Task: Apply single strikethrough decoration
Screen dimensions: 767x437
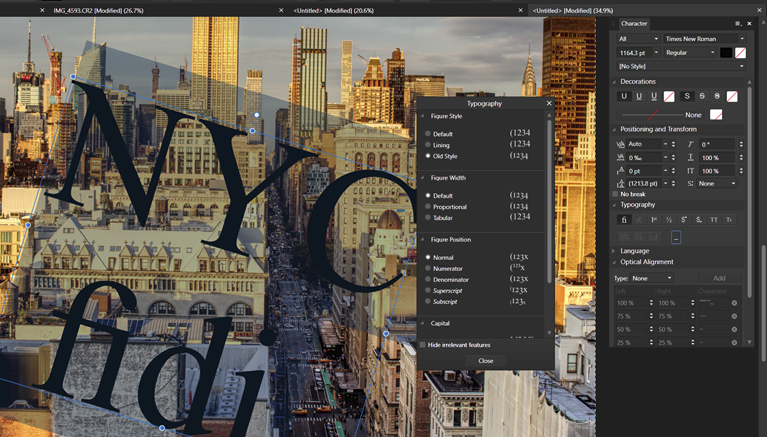Action: coord(687,96)
